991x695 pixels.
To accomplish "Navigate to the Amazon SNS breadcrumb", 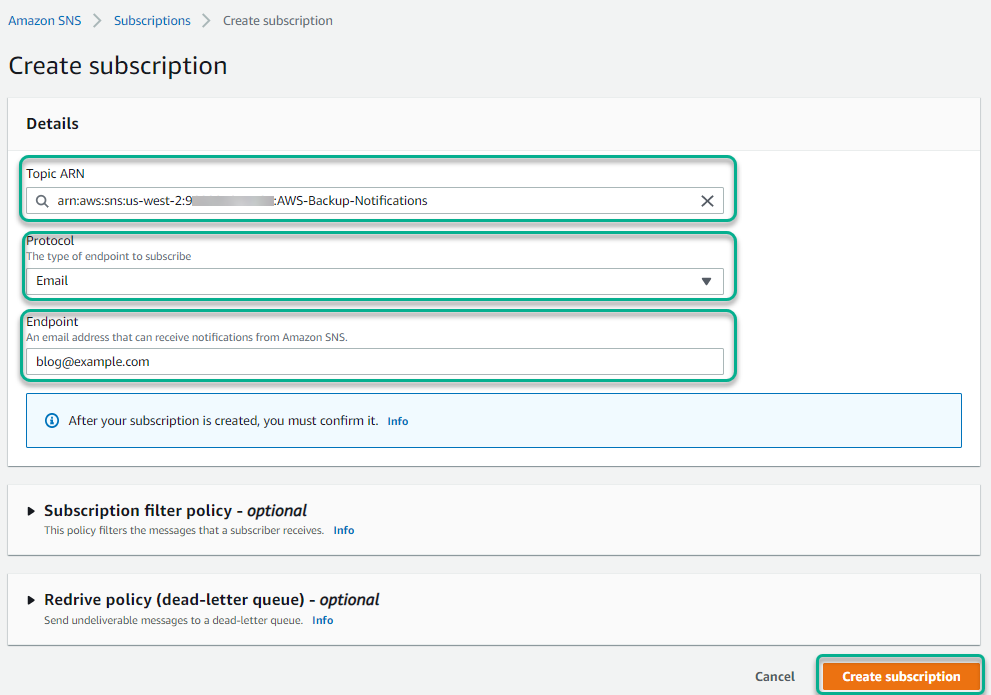I will click(x=44, y=20).
